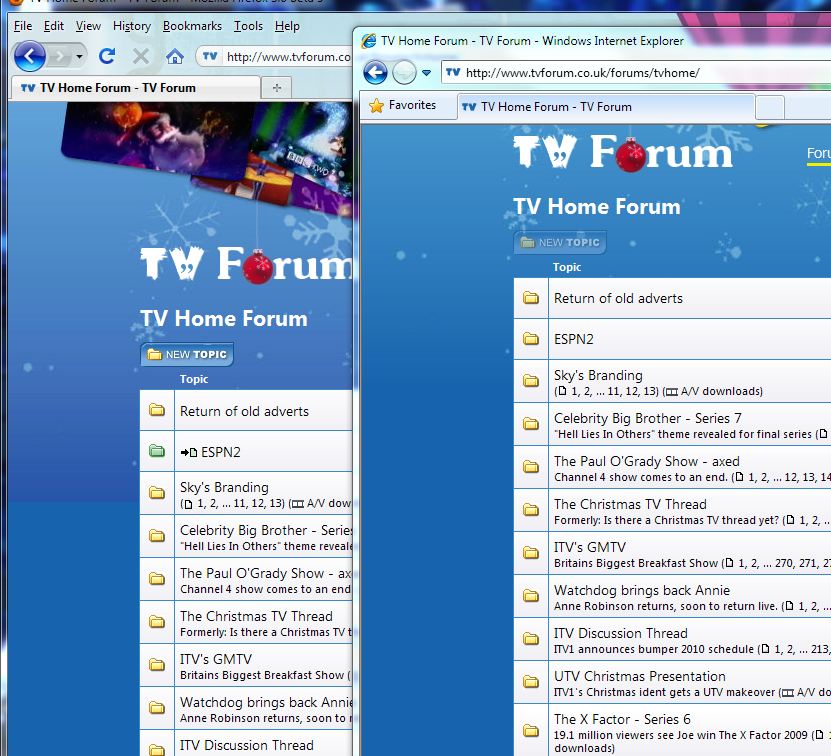This screenshot has height=756, width=831.
Task: Open The X Factor - Series 6 in IE
Action: [622, 719]
